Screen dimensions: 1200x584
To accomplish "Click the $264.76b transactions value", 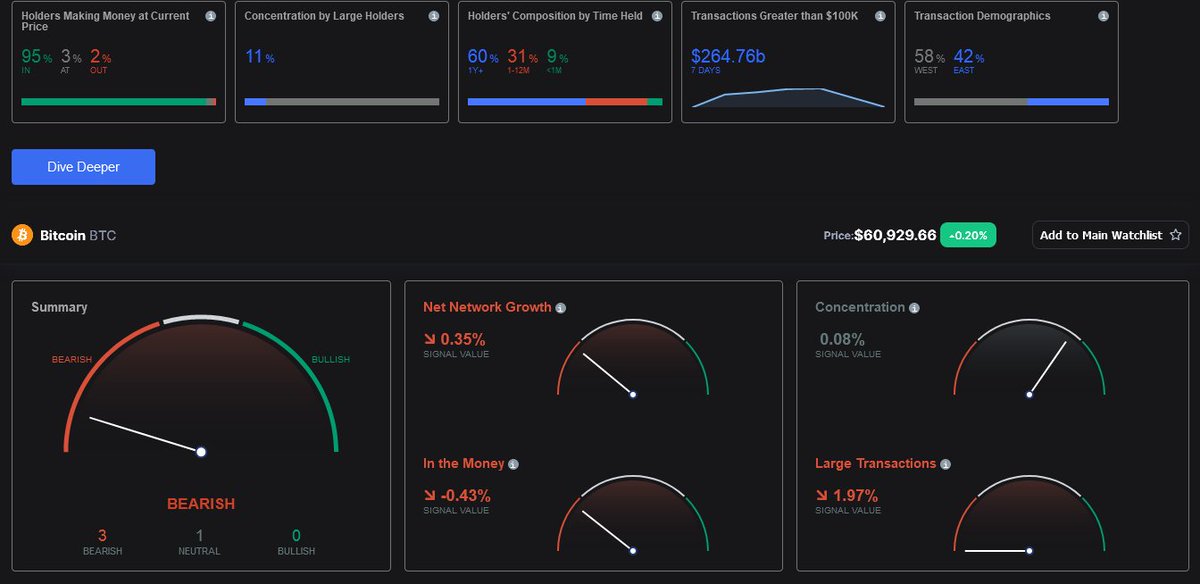I will click(x=728, y=56).
